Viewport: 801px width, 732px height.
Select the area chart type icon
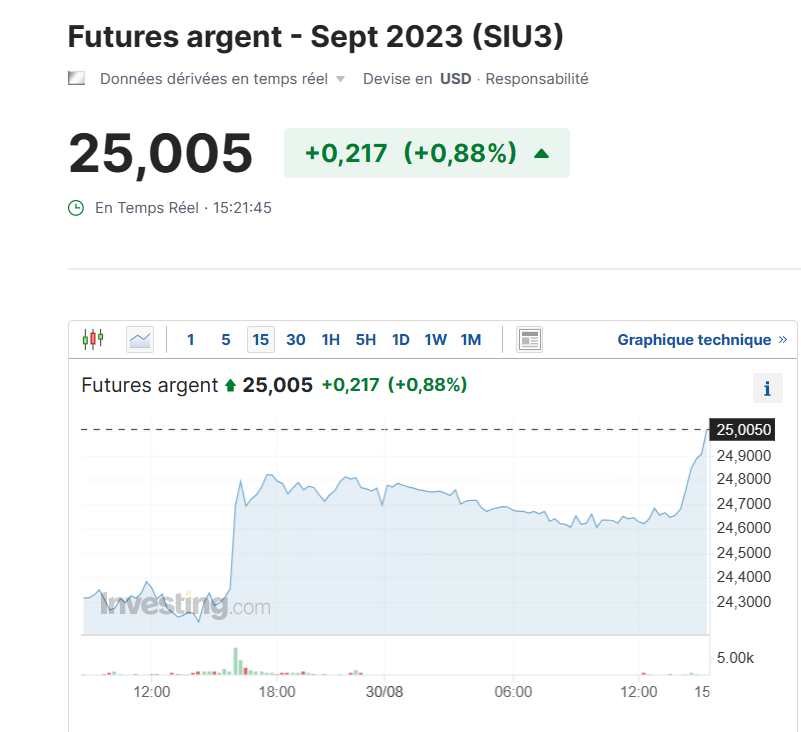pos(140,340)
